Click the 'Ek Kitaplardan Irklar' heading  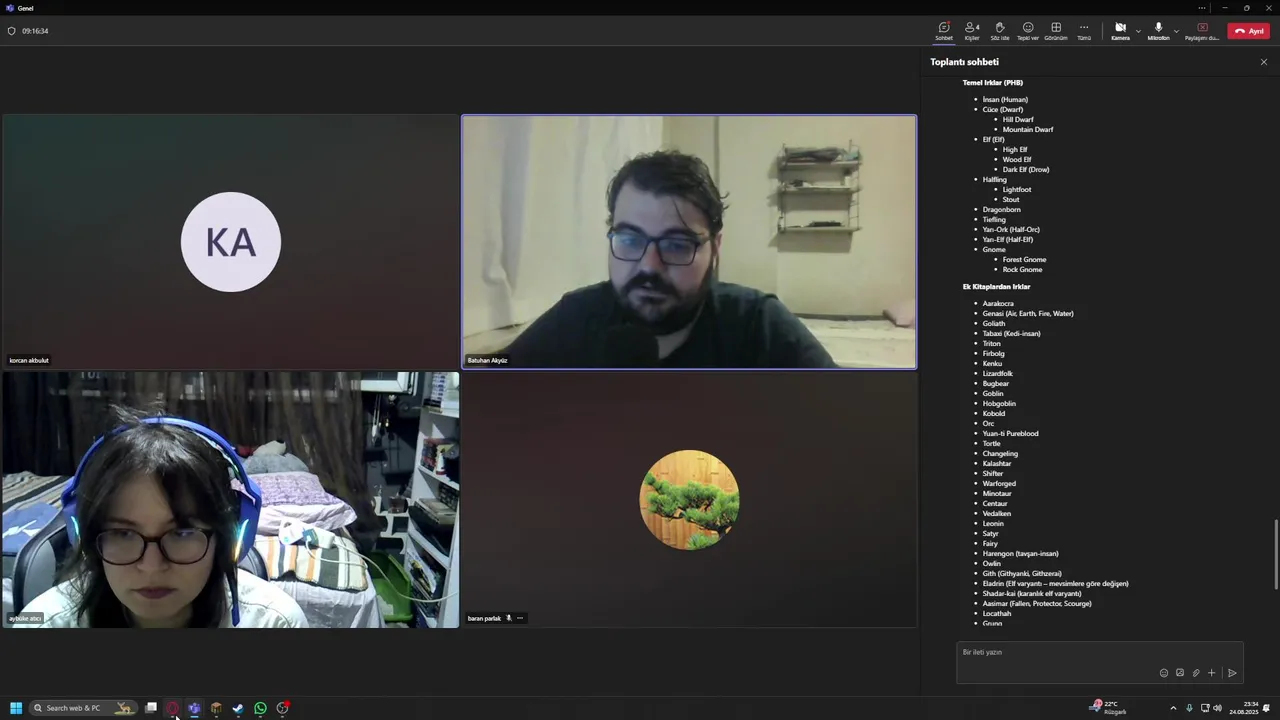(996, 287)
